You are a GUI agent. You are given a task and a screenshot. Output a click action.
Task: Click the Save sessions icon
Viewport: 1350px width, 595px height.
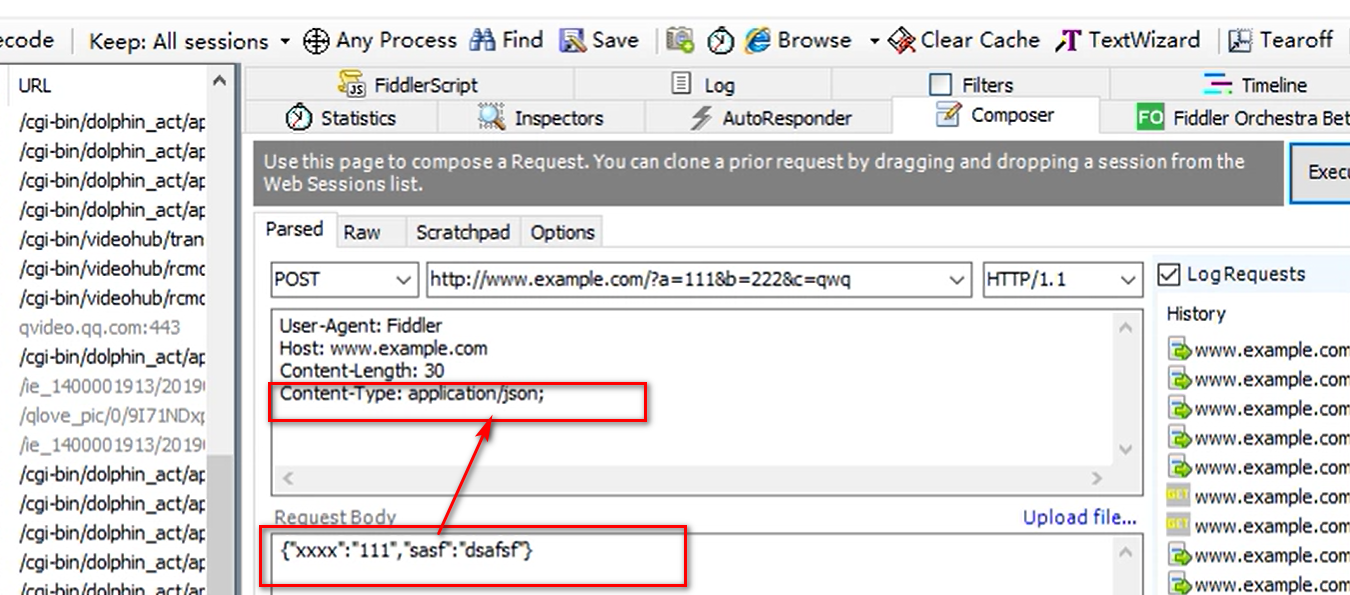tap(573, 40)
